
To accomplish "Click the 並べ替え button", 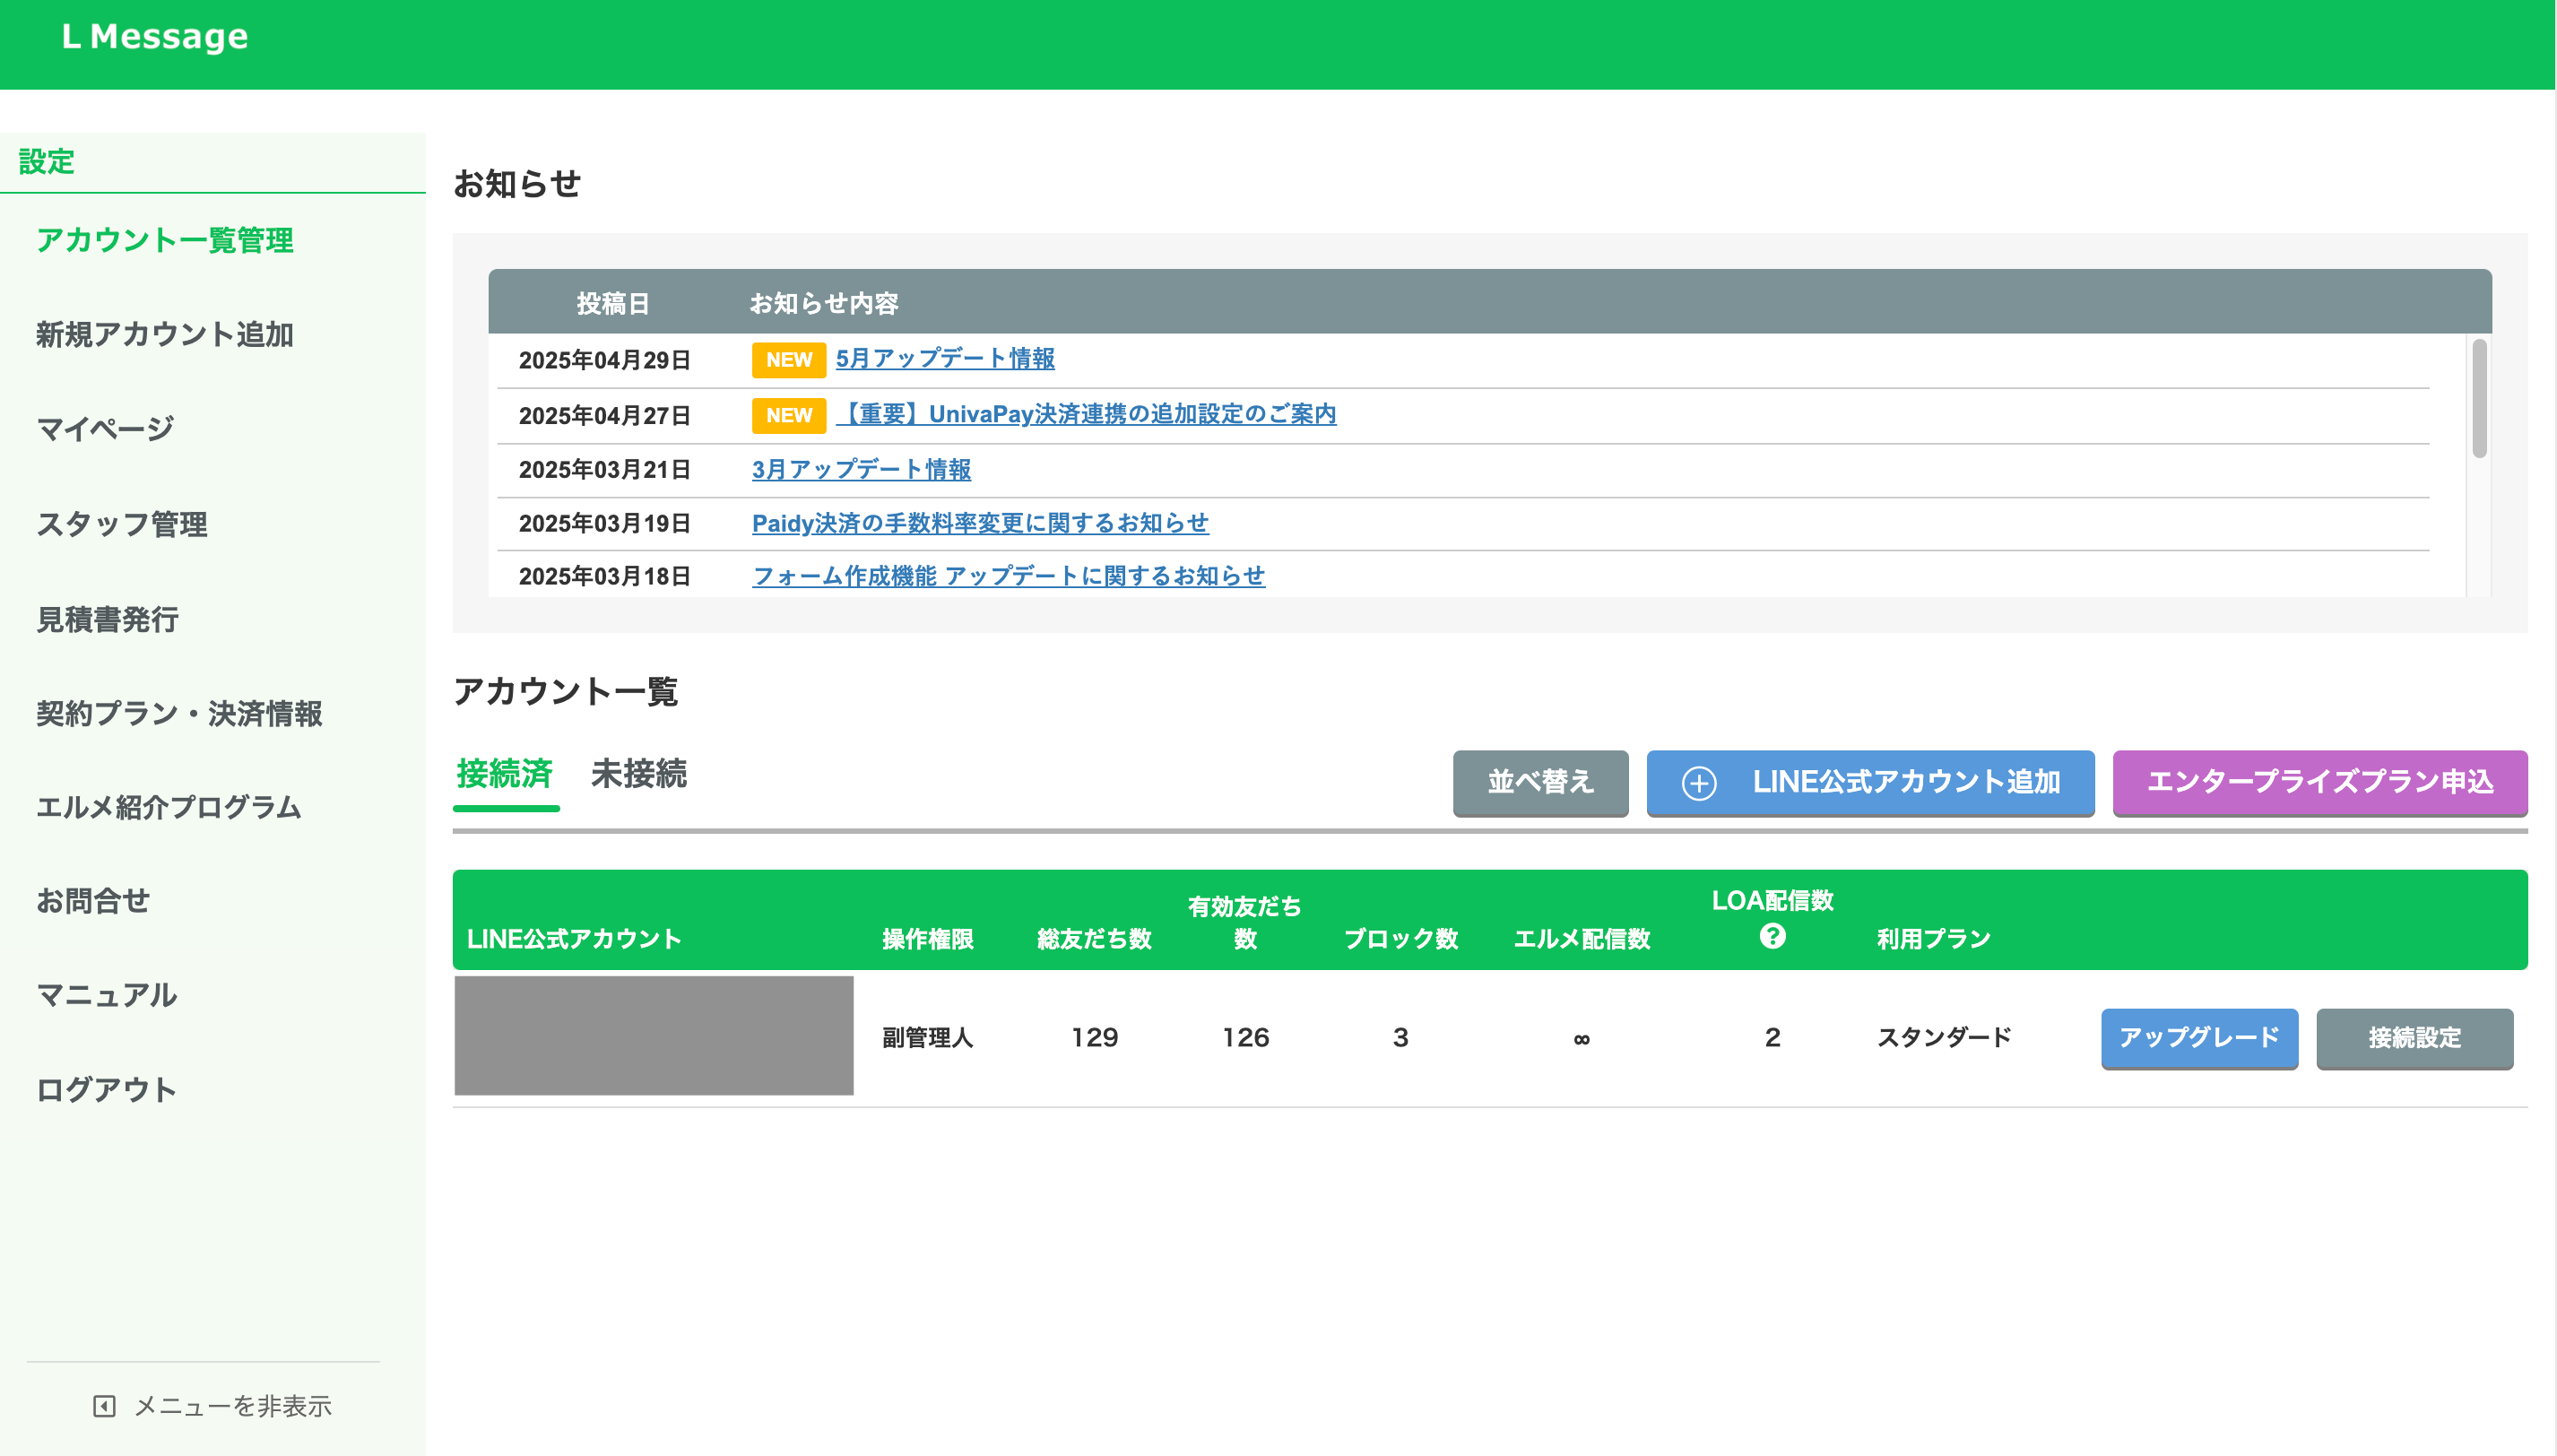I will pyautogui.click(x=1540, y=782).
